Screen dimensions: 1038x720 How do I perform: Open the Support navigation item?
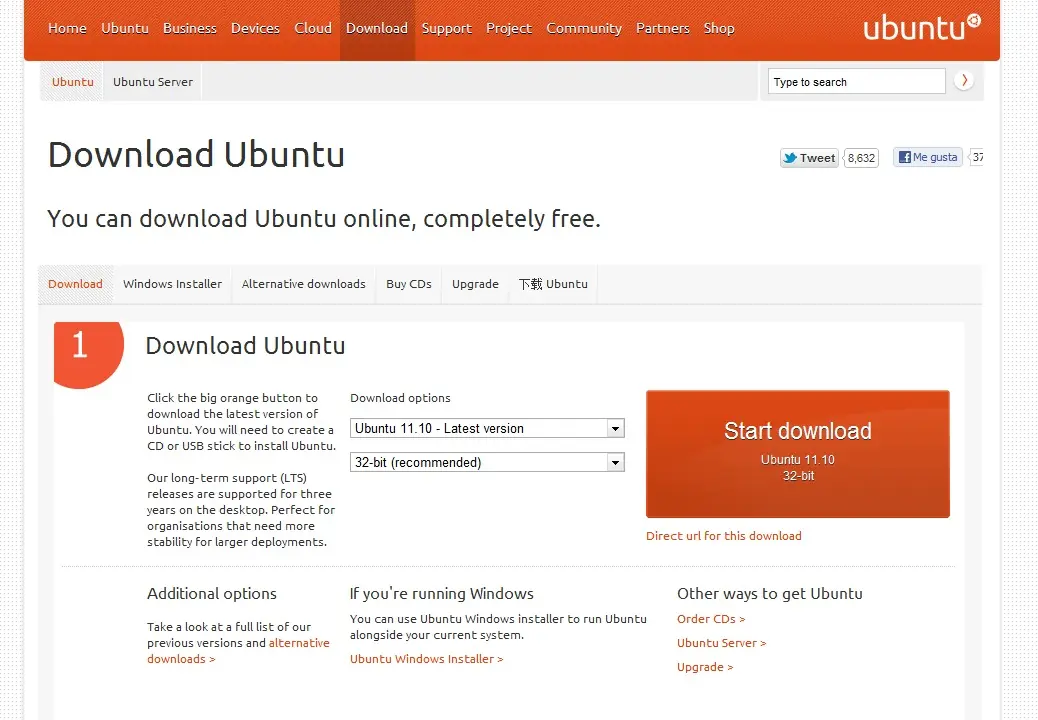click(446, 28)
